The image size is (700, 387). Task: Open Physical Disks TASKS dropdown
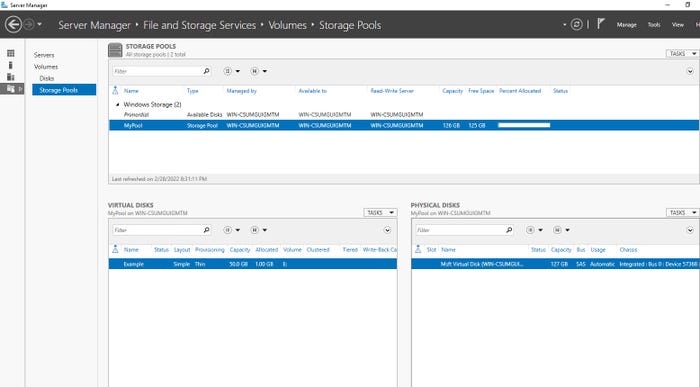(682, 212)
